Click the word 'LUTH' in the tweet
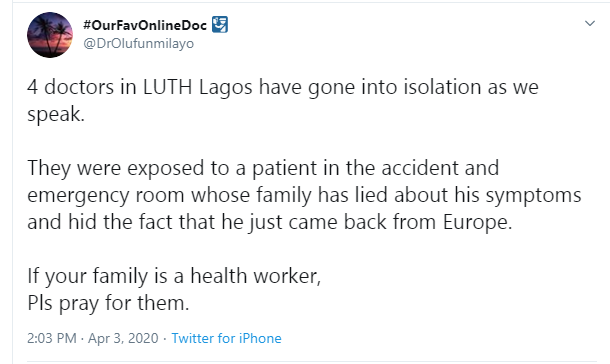Image resolution: width=610 pixels, height=364 pixels. [x=168, y=87]
